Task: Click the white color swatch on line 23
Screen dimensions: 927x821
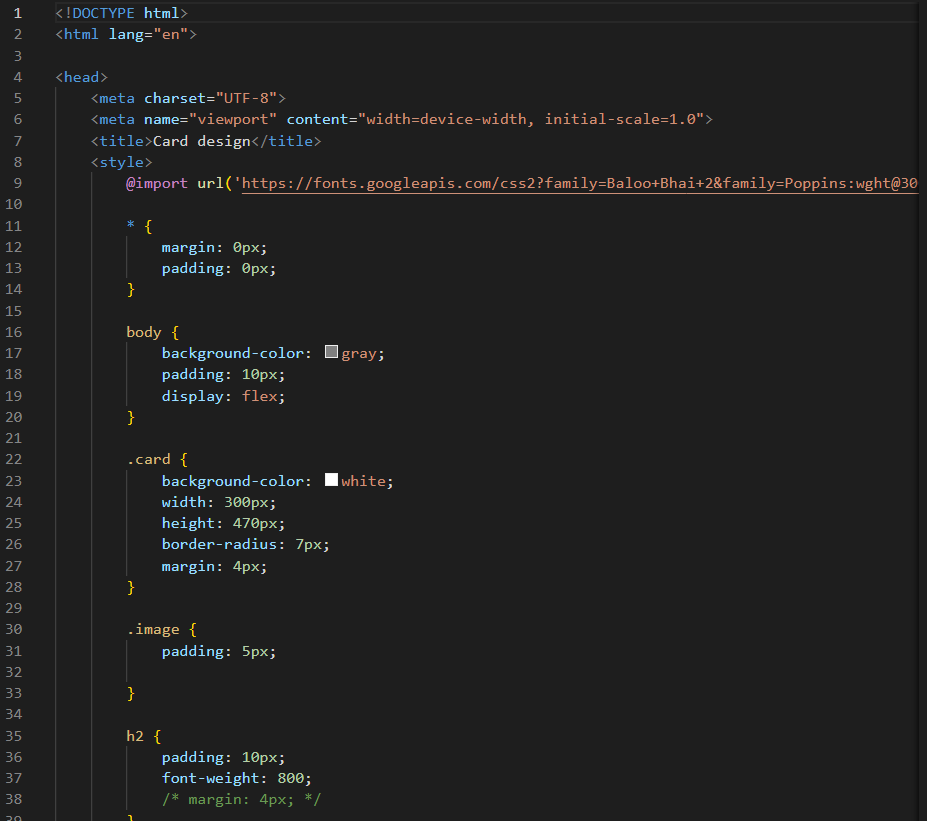Action: pyautogui.click(x=331, y=480)
